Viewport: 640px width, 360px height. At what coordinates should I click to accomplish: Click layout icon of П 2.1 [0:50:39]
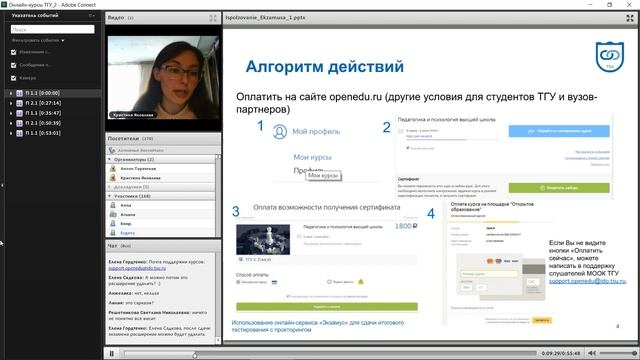tap(19, 123)
